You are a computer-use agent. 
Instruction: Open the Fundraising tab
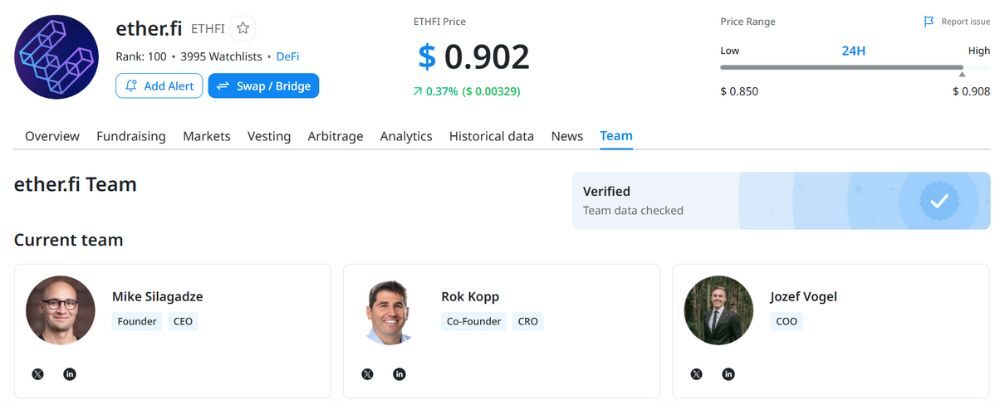coord(131,136)
